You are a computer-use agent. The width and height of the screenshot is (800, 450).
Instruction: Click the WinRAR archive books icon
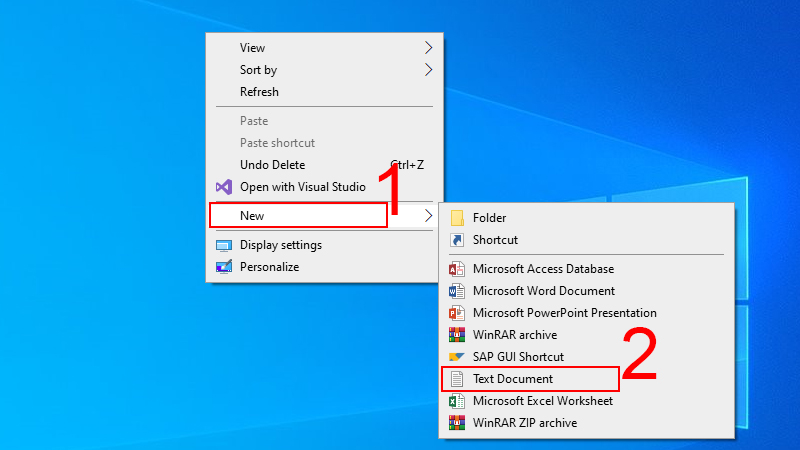coord(457,335)
